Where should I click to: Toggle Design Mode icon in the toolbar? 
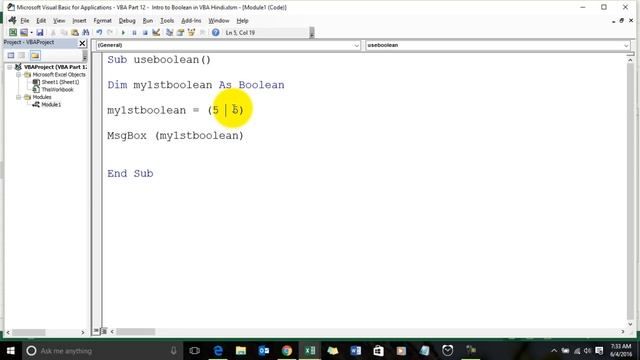pyautogui.click(x=156, y=33)
